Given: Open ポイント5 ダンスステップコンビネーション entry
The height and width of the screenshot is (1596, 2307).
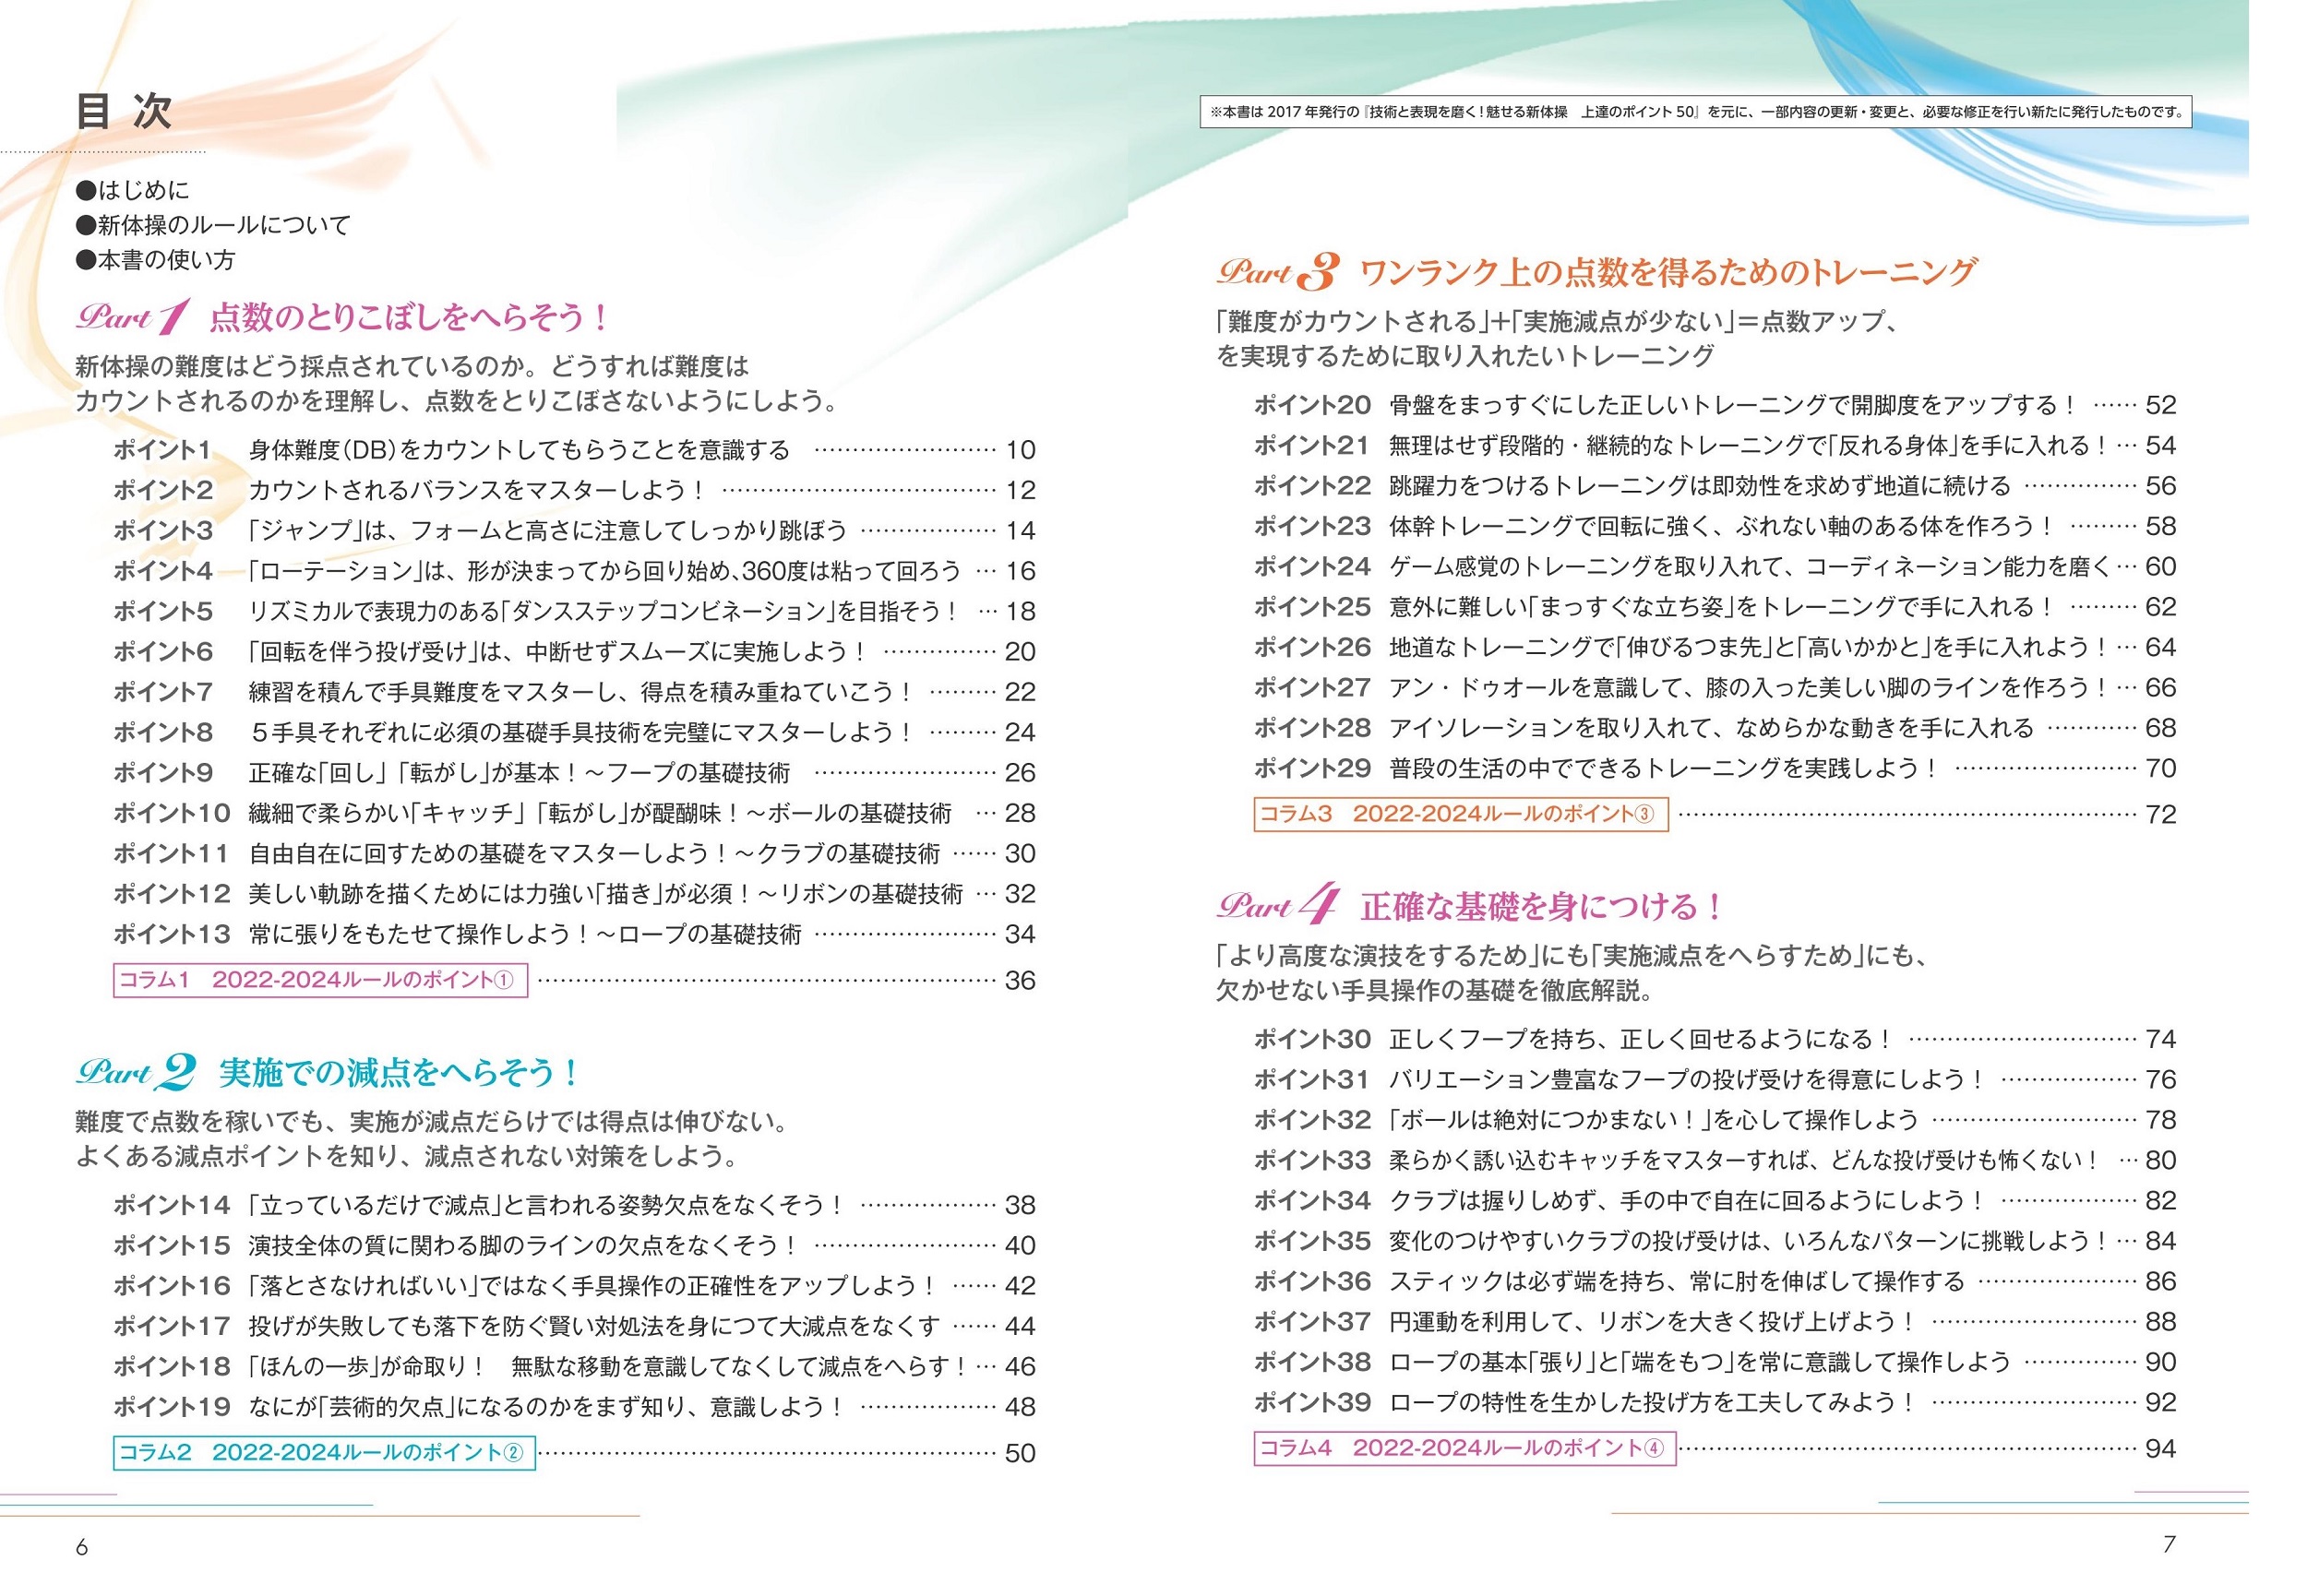Looking at the screenshot, I should click(x=574, y=611).
